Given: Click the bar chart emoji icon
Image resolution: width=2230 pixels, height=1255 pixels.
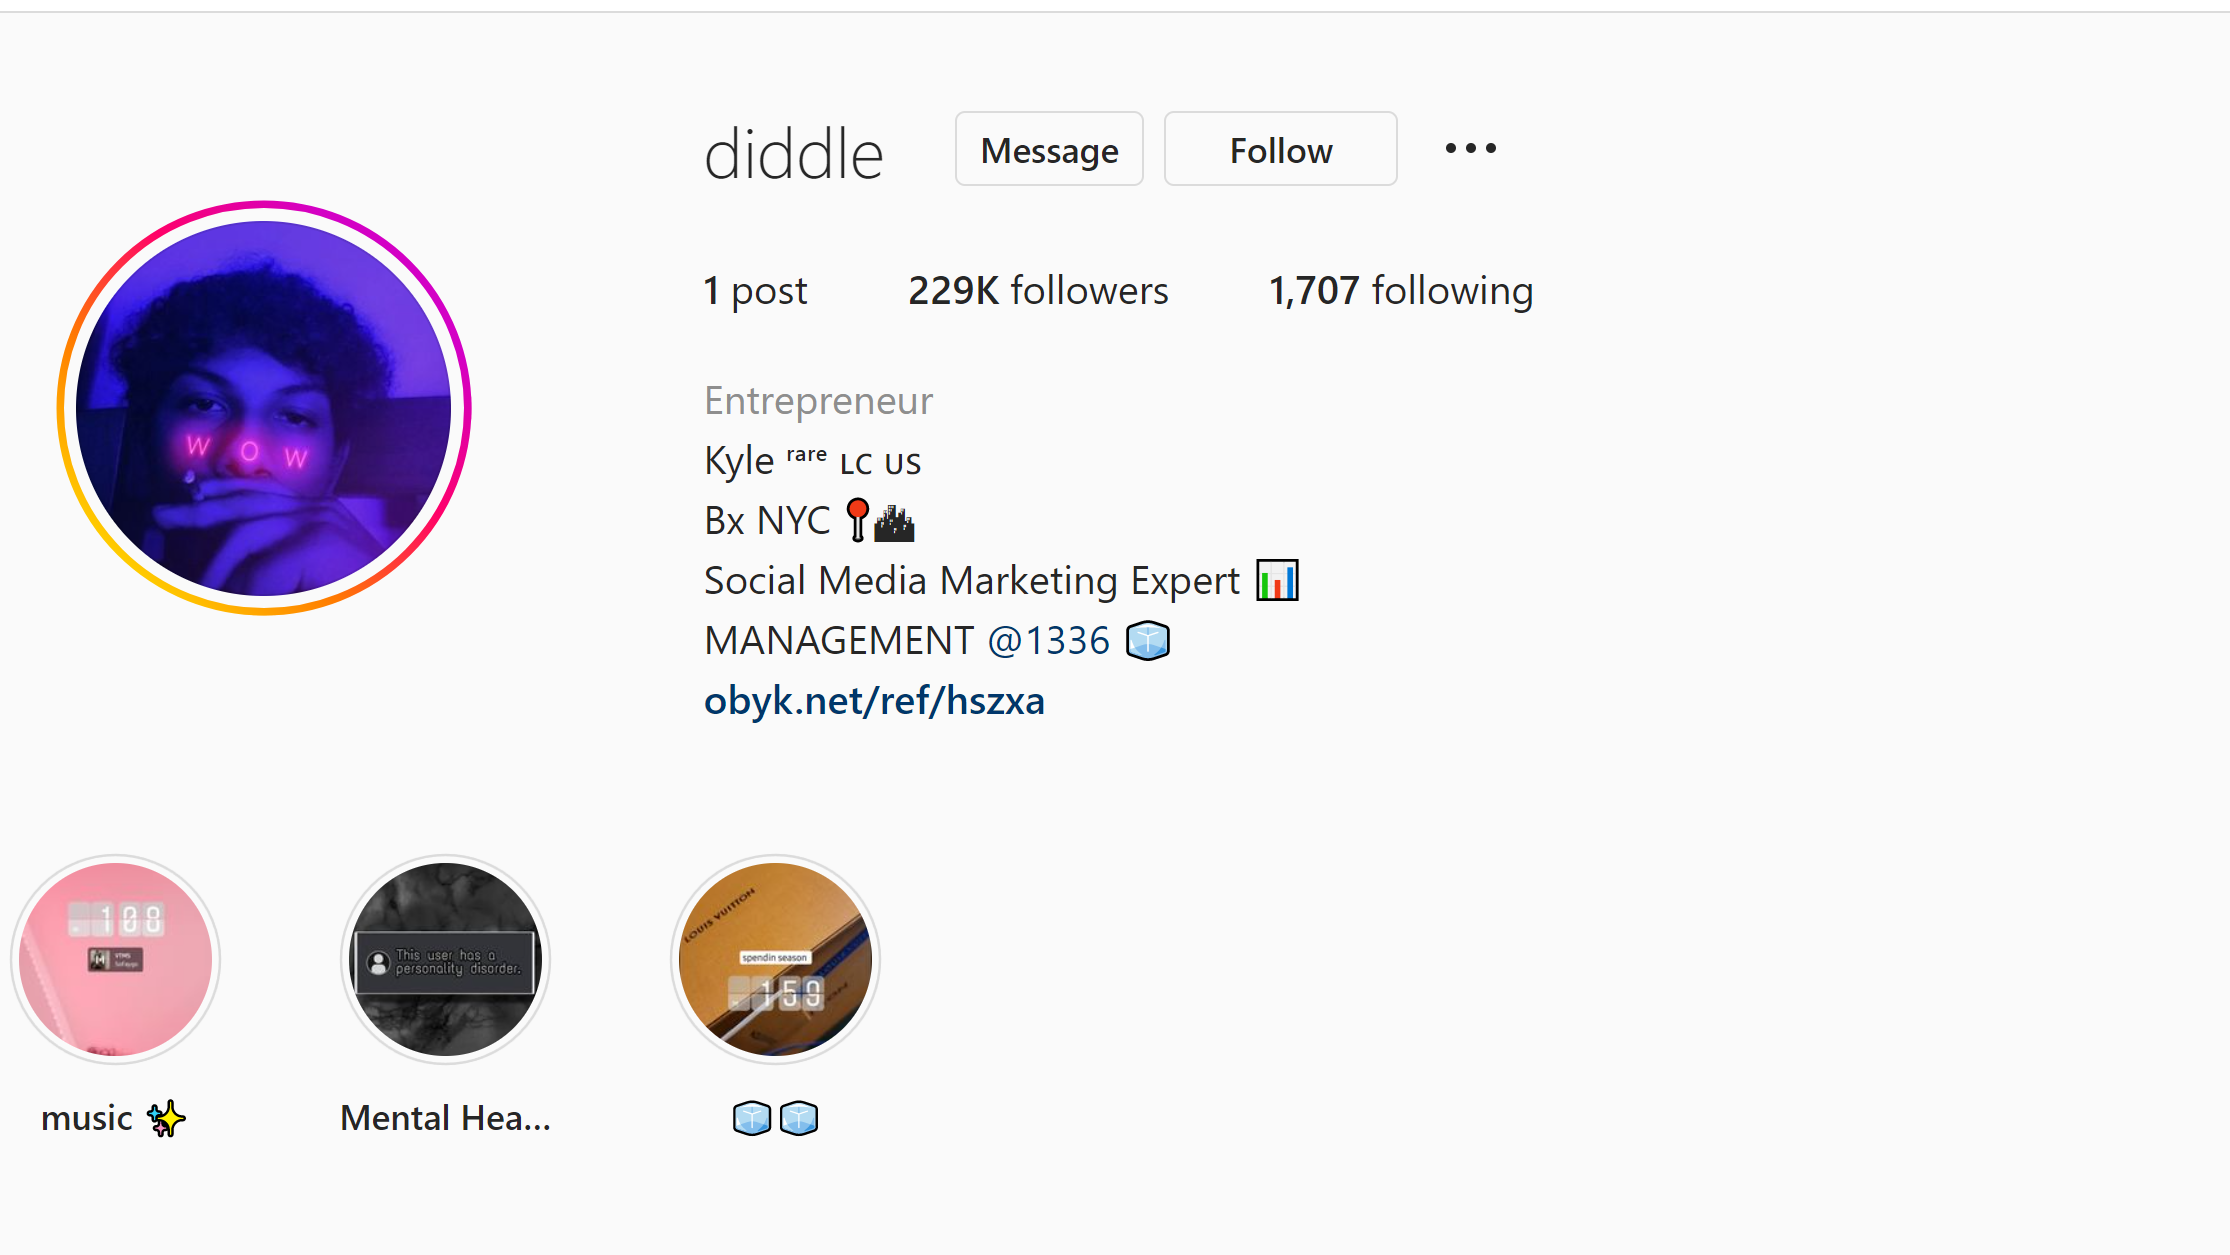Looking at the screenshot, I should pos(1278,581).
